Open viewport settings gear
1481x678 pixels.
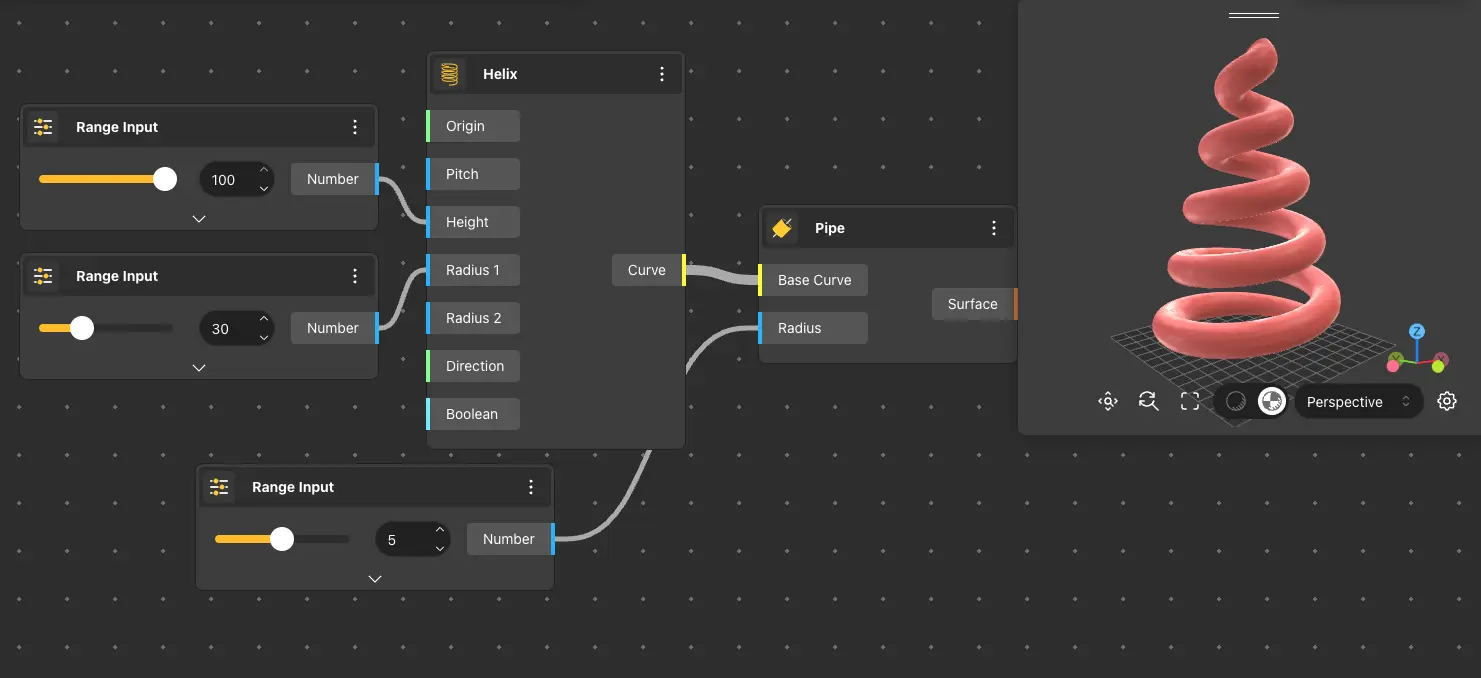[1446, 402]
